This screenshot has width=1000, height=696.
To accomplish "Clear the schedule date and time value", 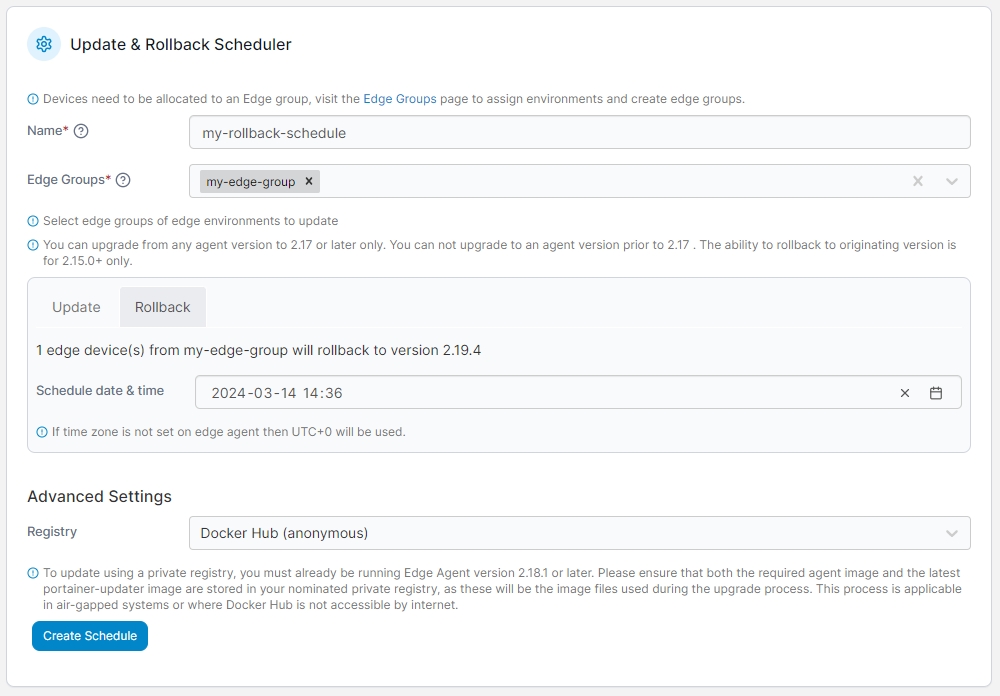I will pyautogui.click(x=904, y=393).
